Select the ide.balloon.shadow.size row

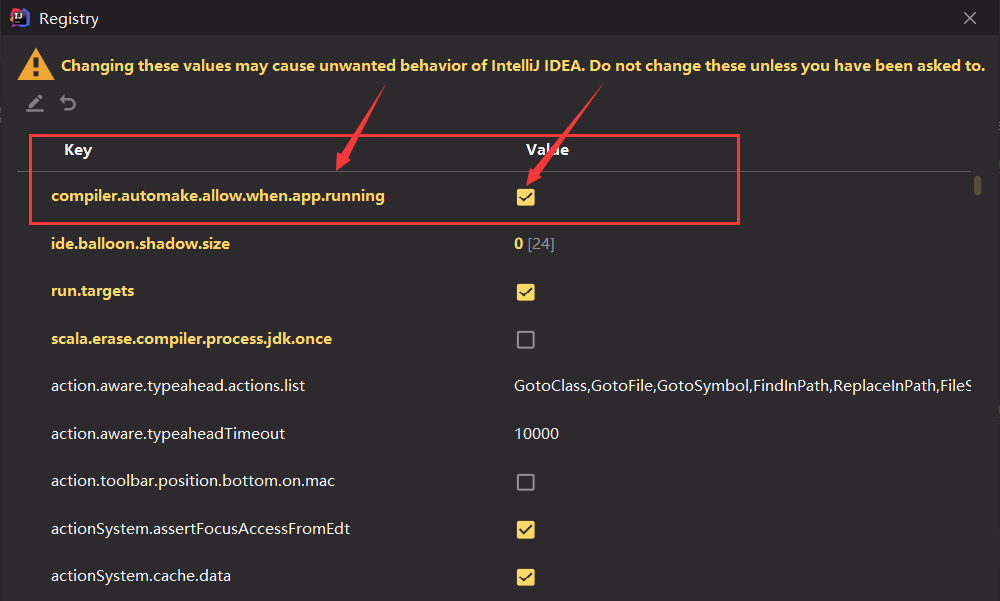(140, 244)
